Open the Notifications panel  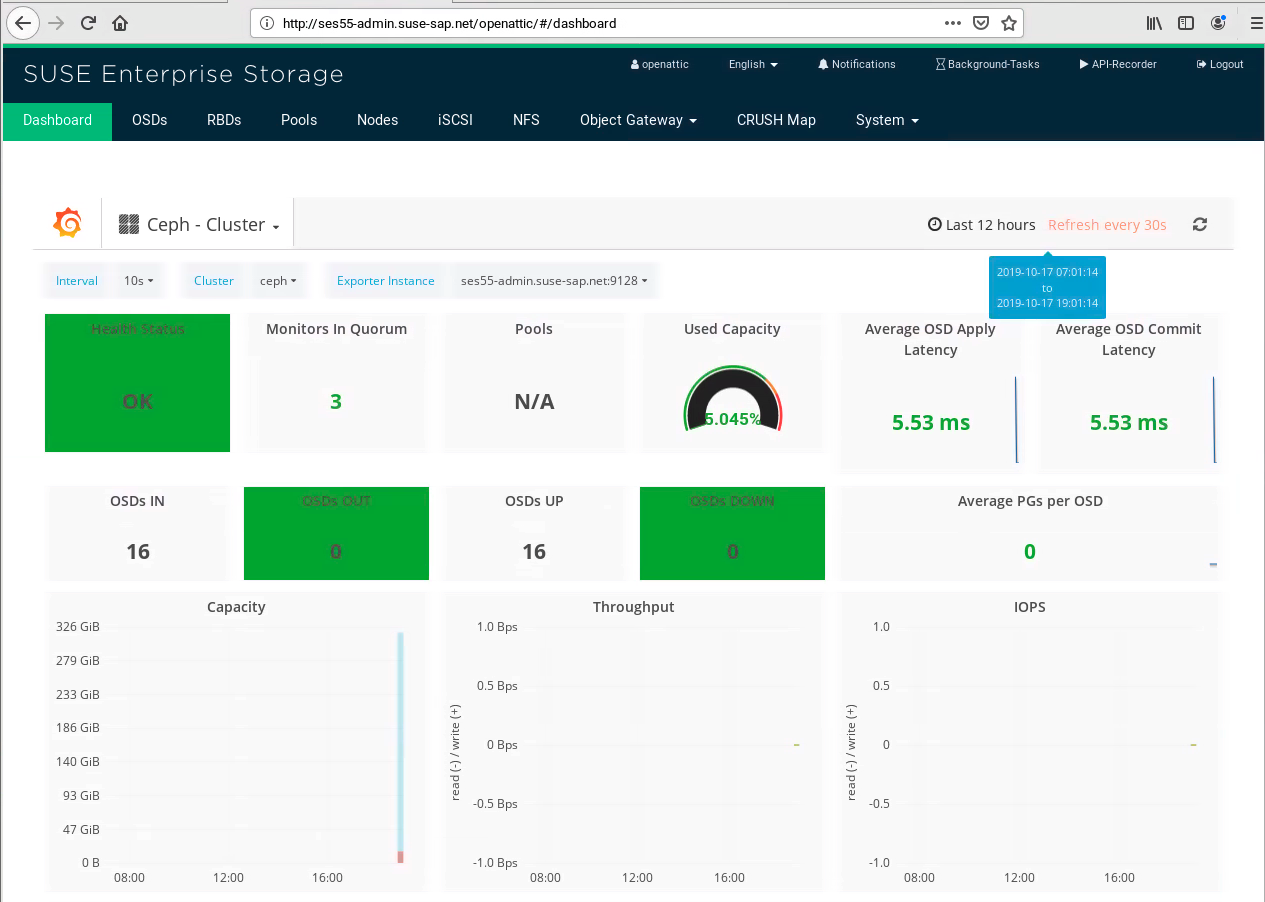click(856, 64)
